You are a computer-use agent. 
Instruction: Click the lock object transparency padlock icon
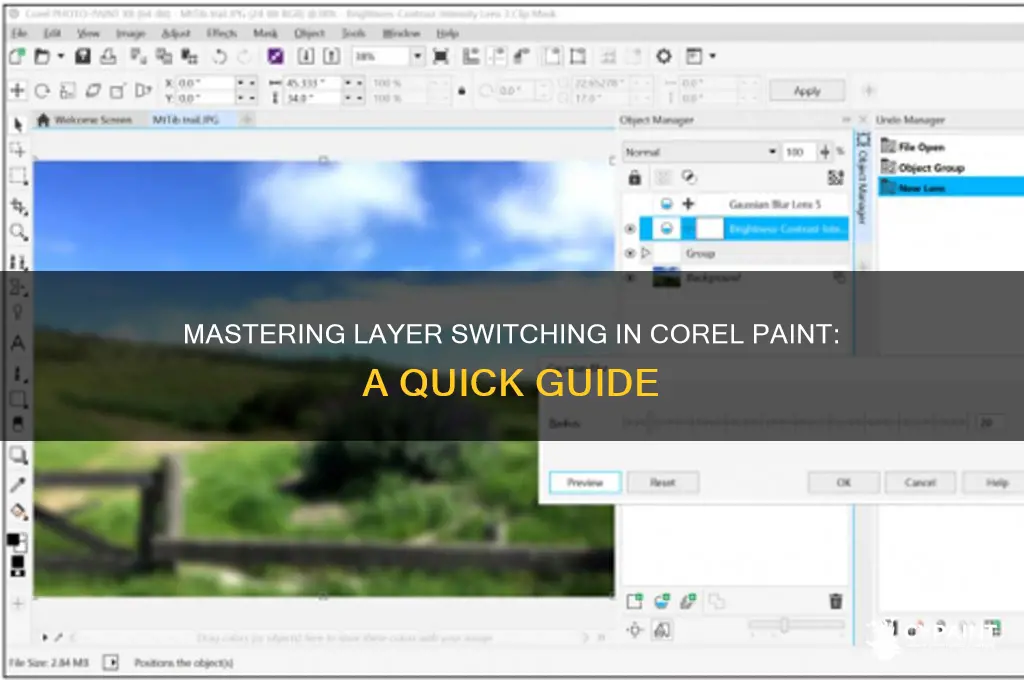click(x=634, y=177)
